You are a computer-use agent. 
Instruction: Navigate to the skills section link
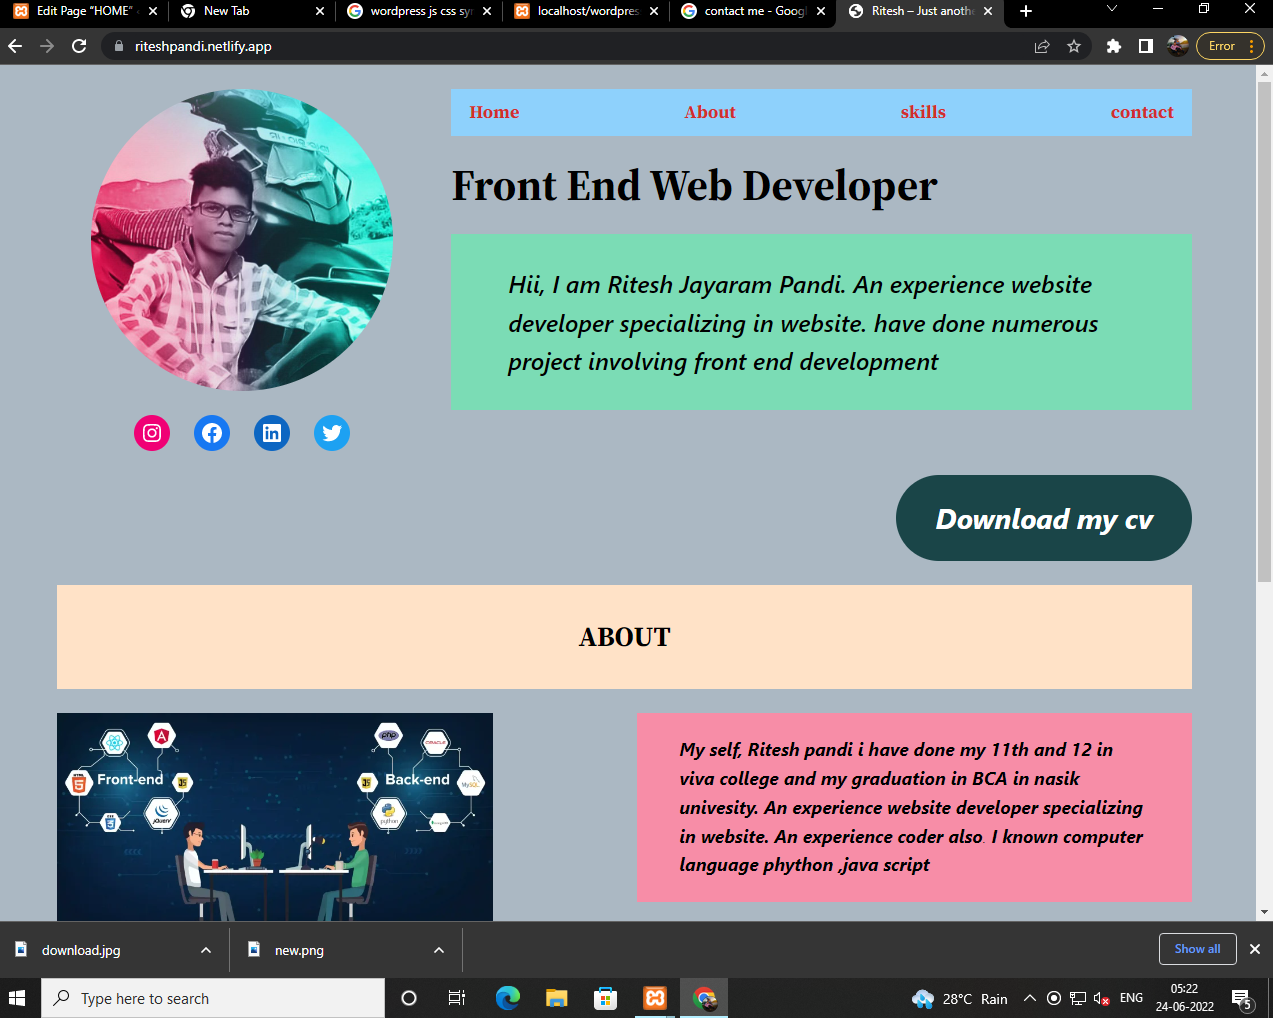(x=922, y=112)
